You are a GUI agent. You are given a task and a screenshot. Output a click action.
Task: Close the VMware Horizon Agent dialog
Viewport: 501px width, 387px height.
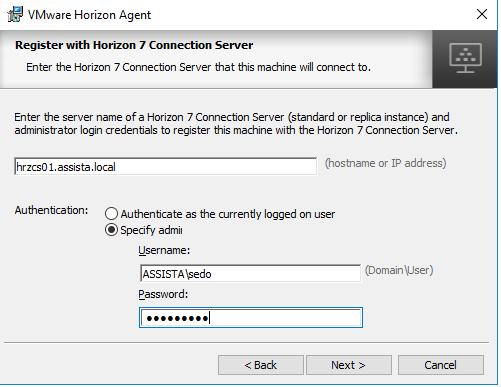[482, 14]
